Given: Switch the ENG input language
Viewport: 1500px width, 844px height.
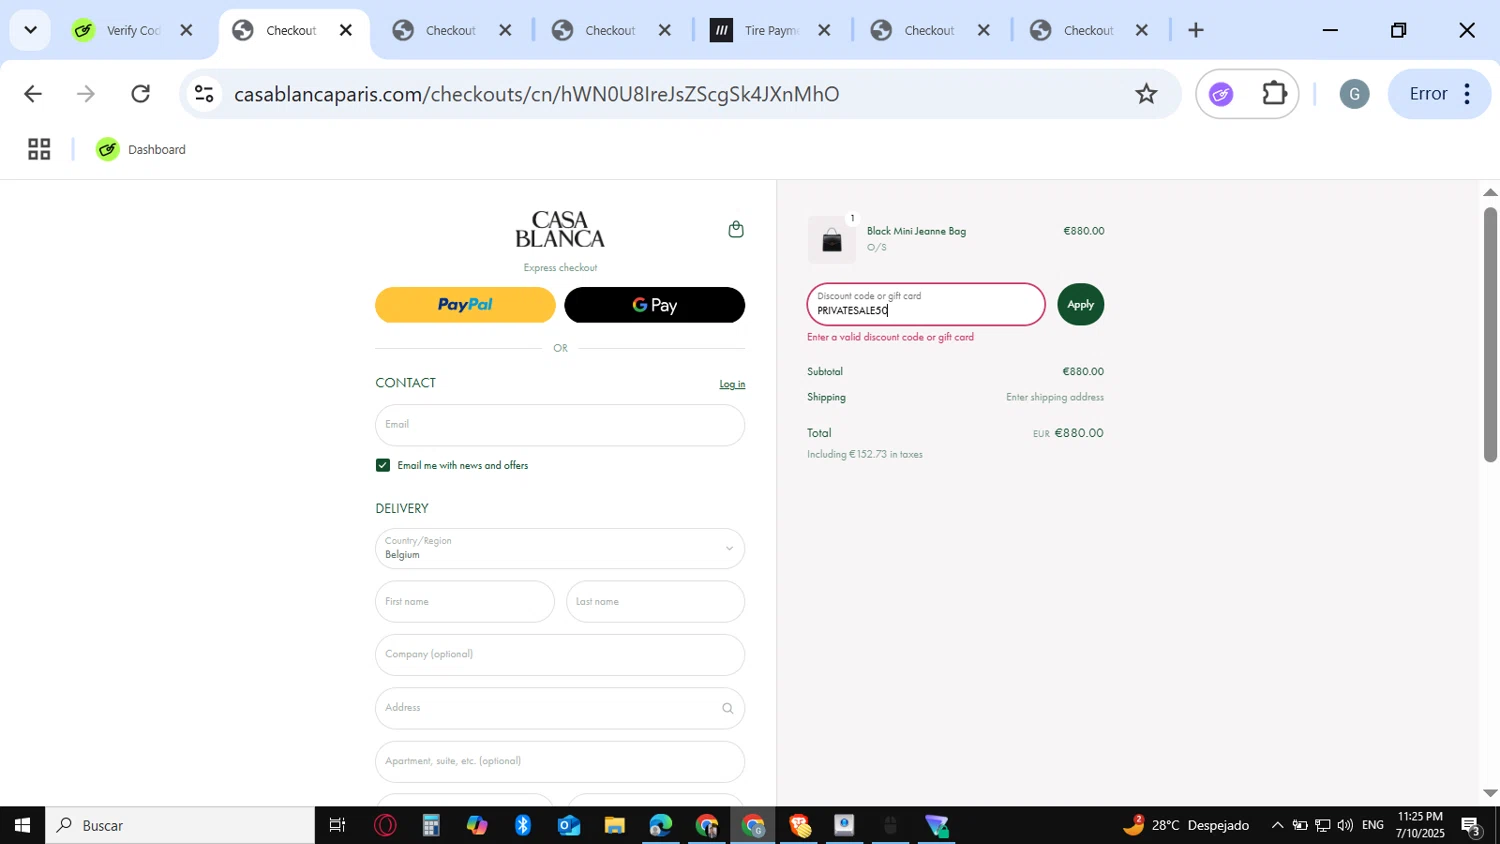Looking at the screenshot, I should 1373,825.
